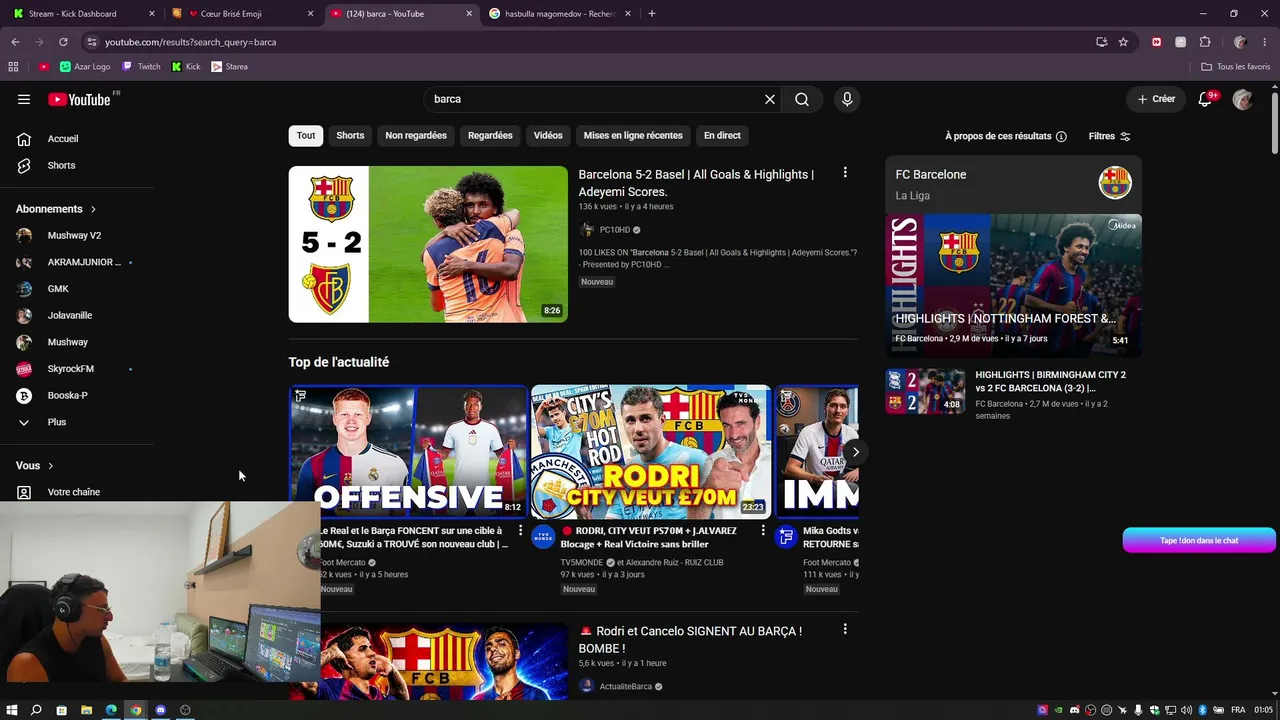Open the Mushway V2 subscription
This screenshot has width=1280, height=720.
(x=76, y=235)
